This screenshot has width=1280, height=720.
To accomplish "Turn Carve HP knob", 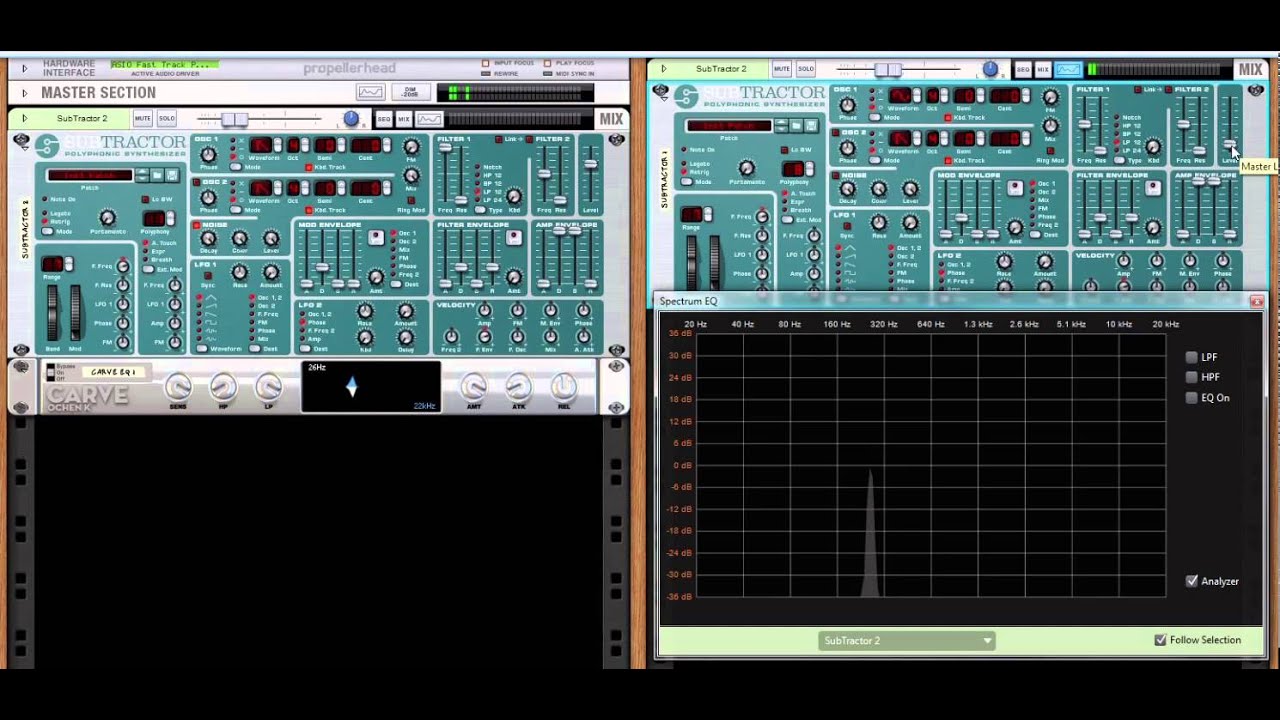I will tap(223, 386).
